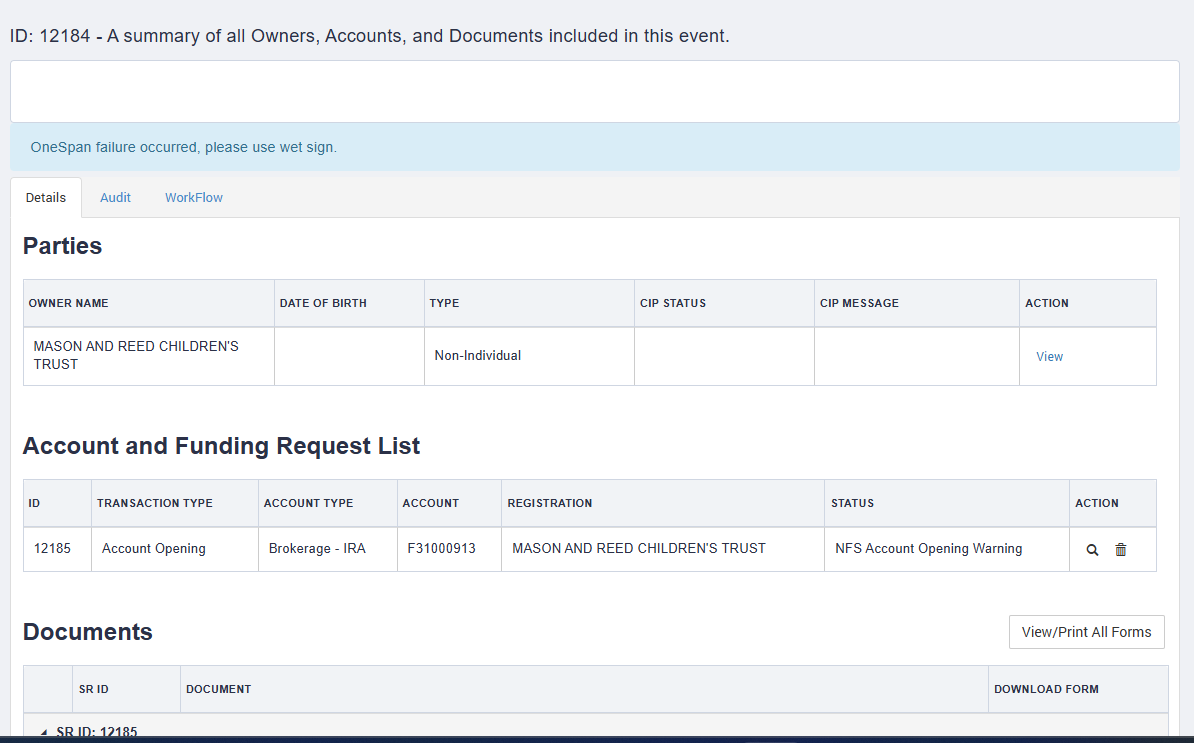Screen dimensions: 1194x743
Task: Click the OneSpan failure alert banner
Action: click(x=594, y=147)
